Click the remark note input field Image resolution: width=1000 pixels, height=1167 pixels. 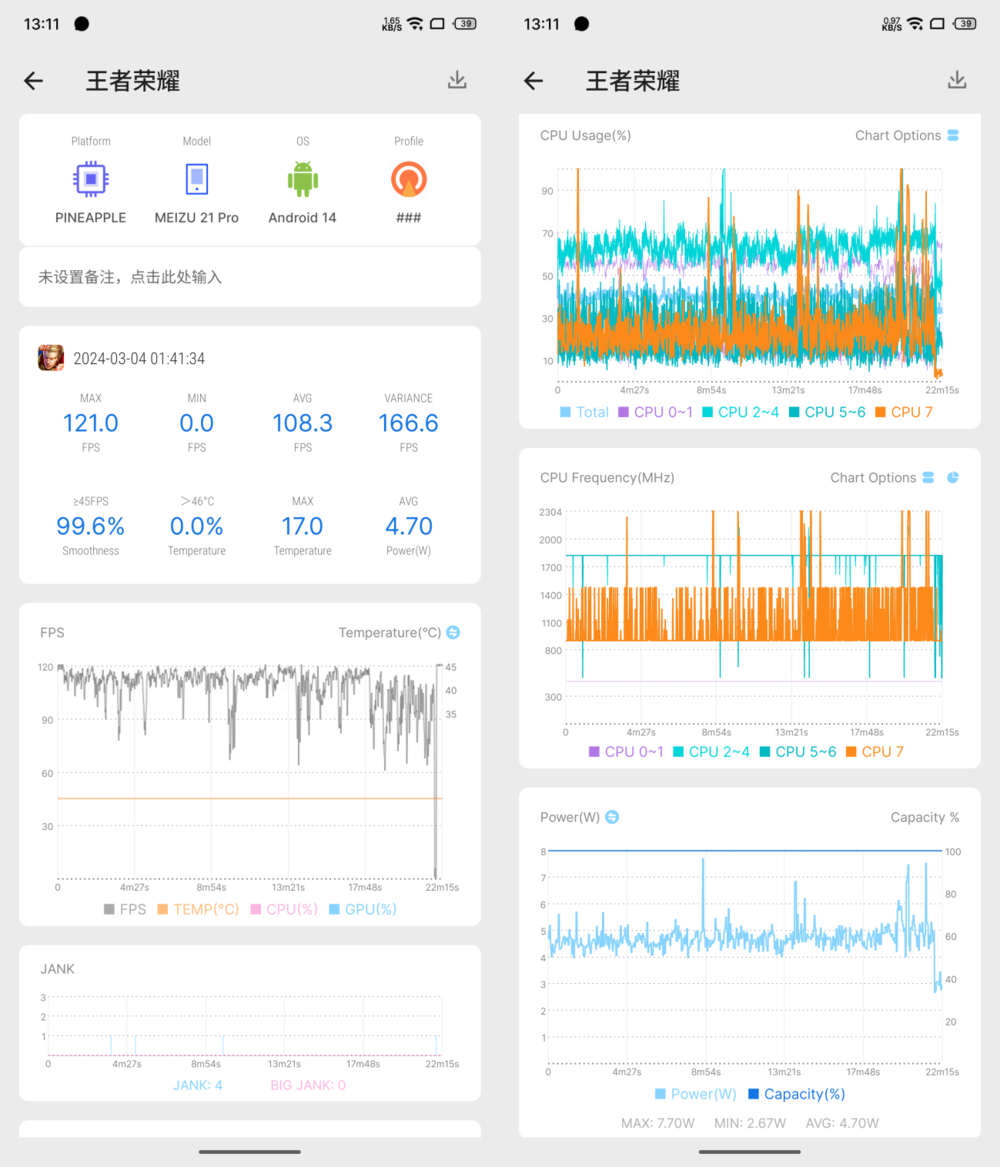click(250, 277)
